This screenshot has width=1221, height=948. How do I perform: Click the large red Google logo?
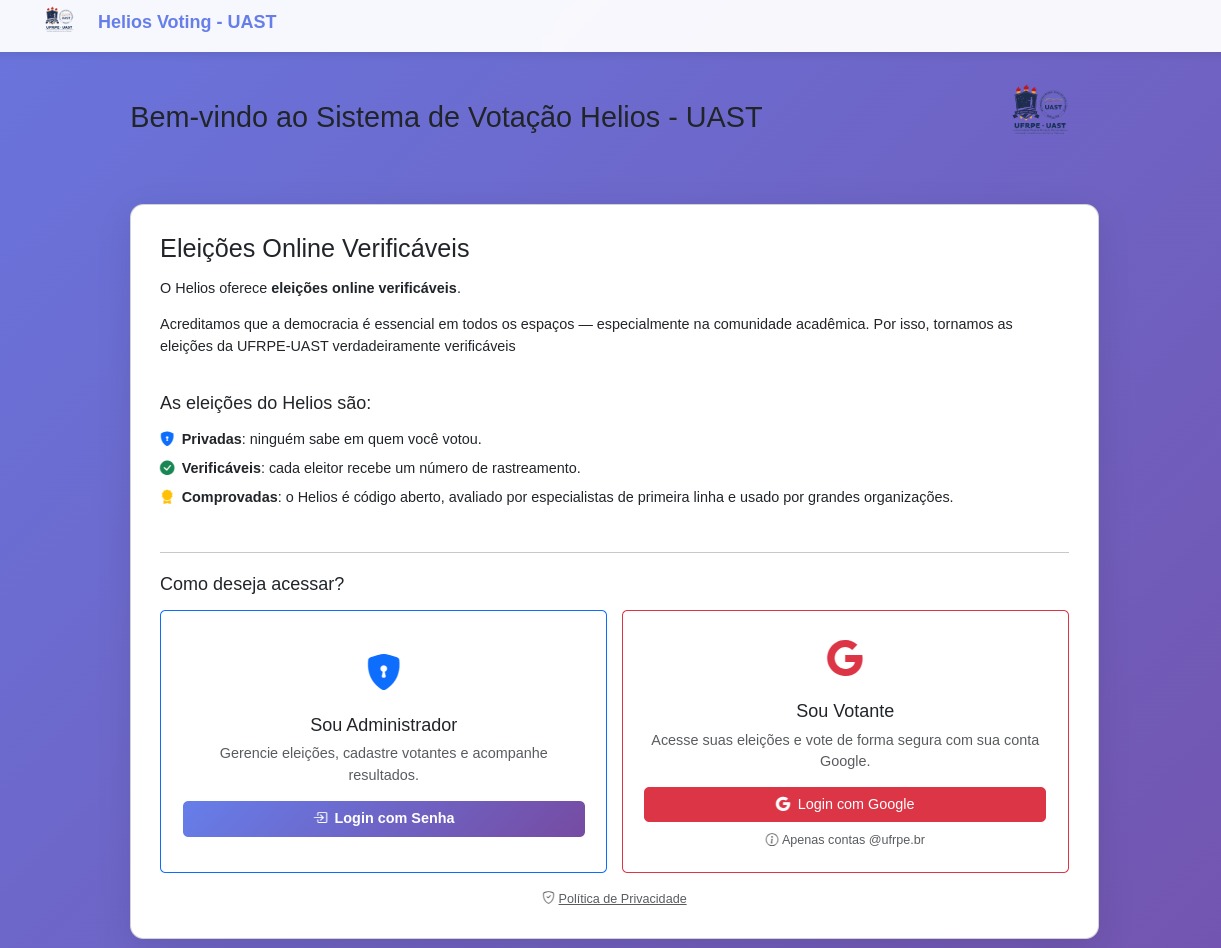tap(845, 658)
